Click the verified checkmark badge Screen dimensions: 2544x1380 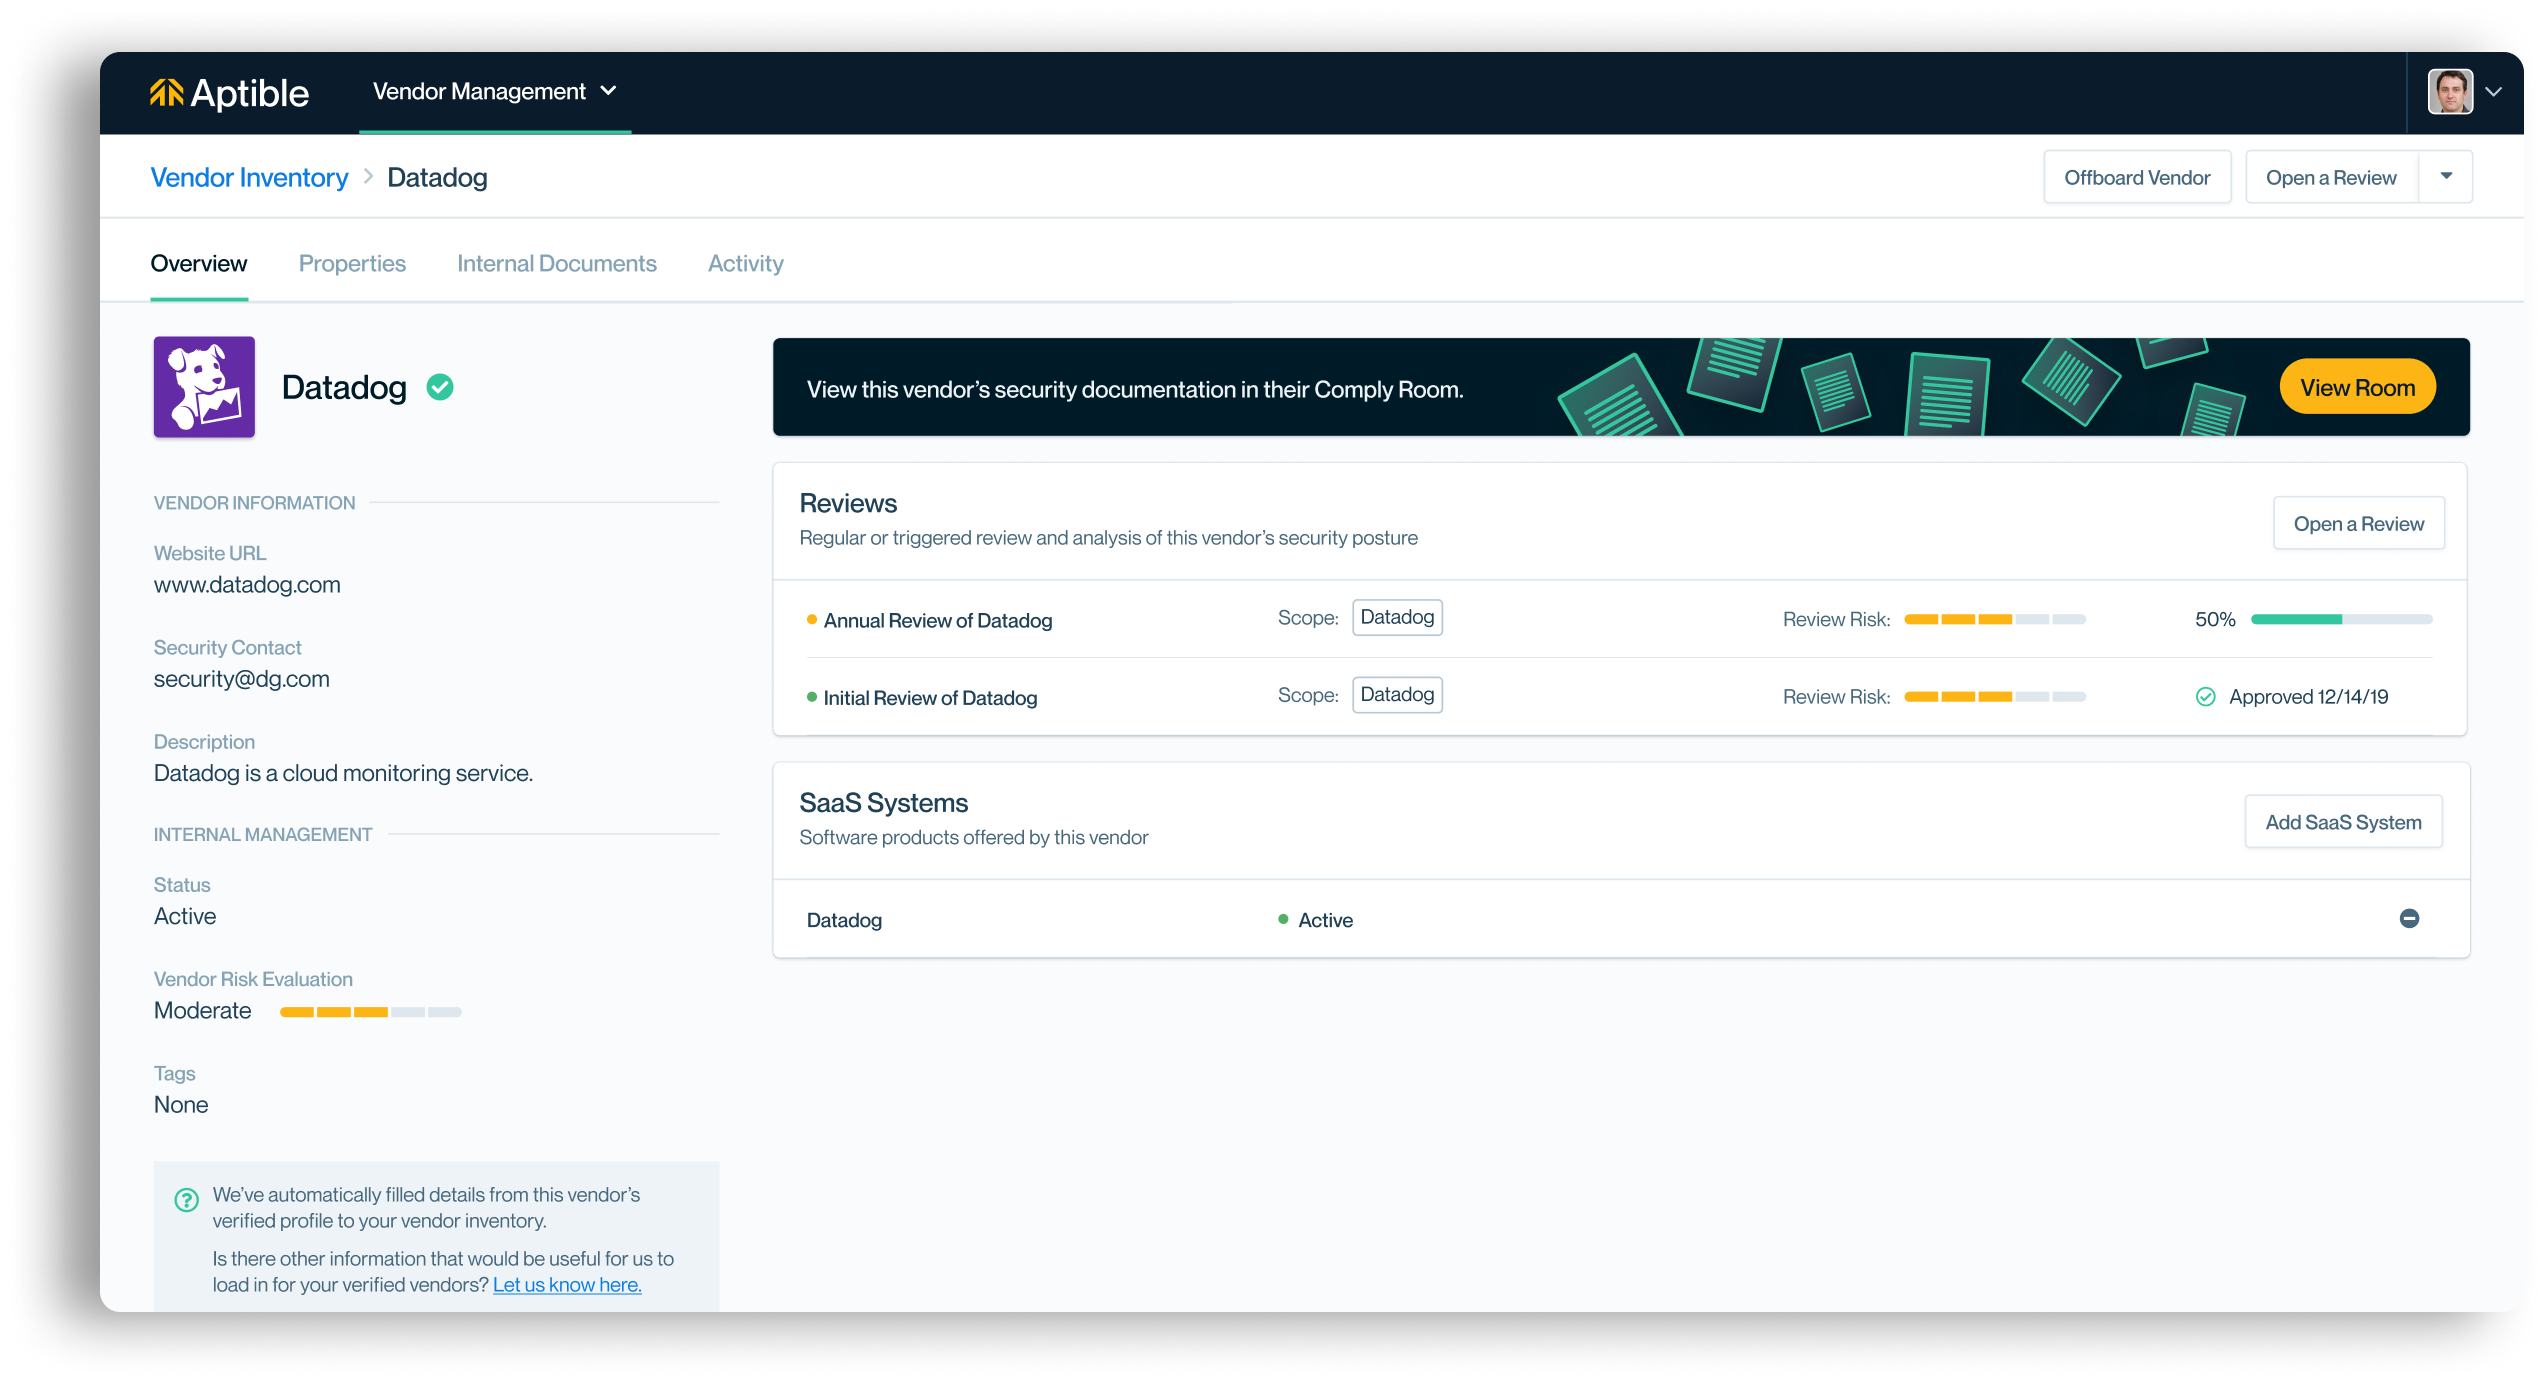tap(440, 387)
